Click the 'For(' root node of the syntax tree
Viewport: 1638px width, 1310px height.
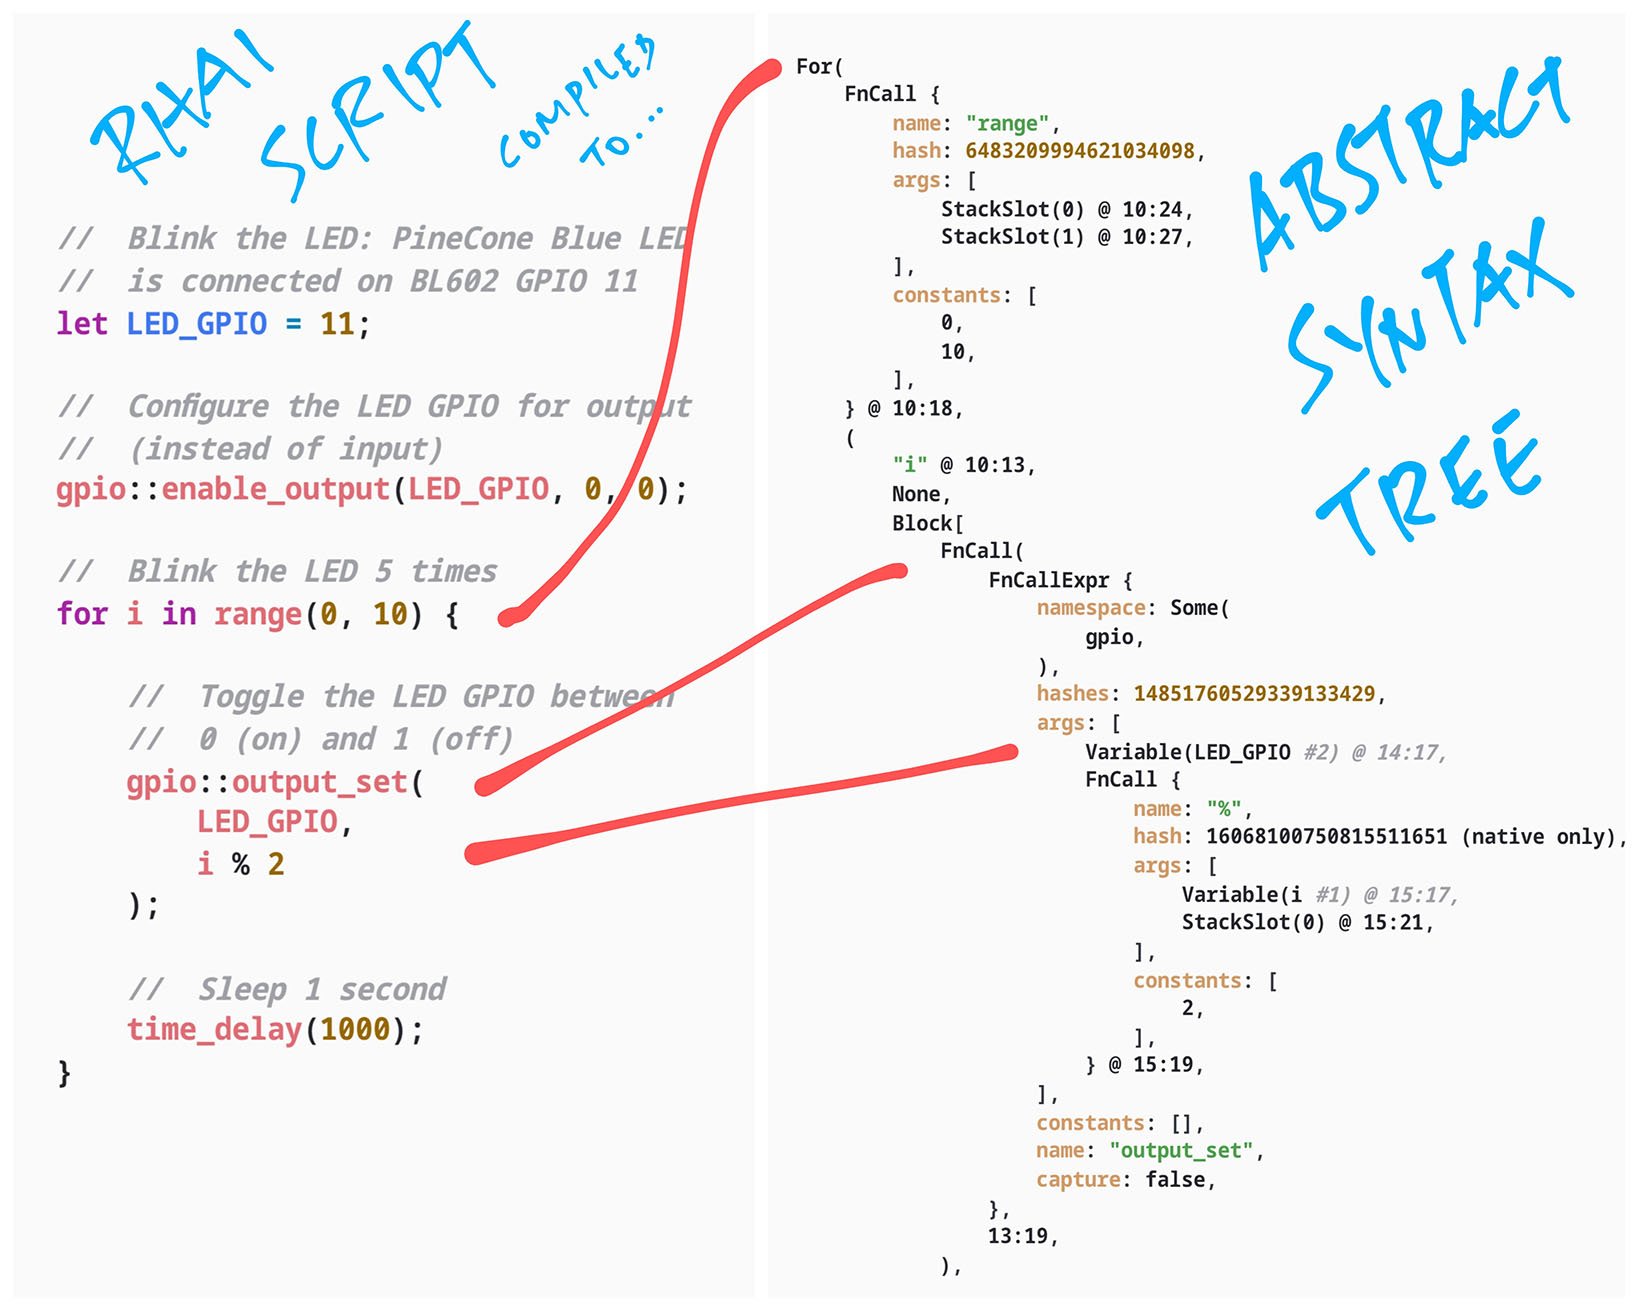click(820, 66)
